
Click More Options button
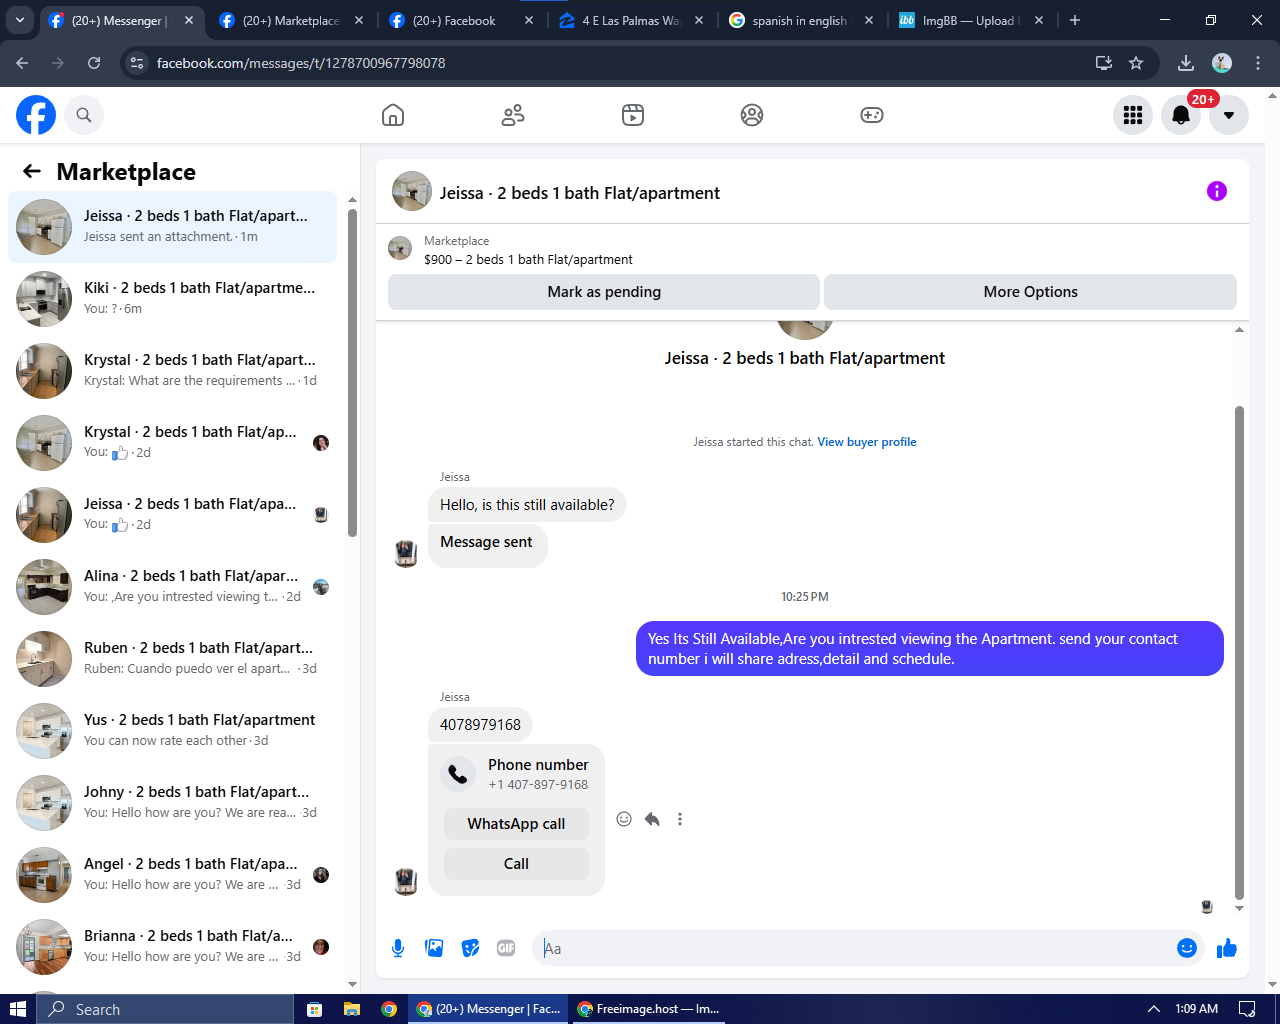[1030, 292]
